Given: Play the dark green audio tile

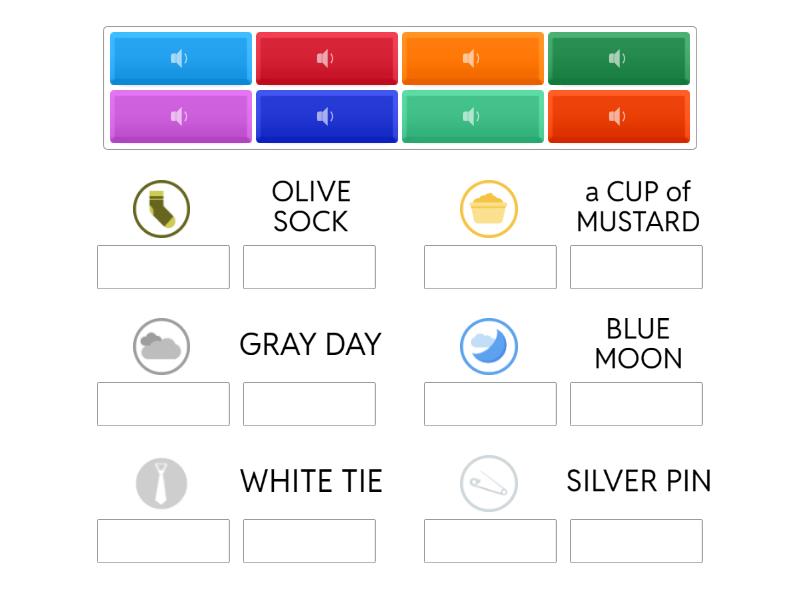Looking at the screenshot, I should click(x=618, y=59).
